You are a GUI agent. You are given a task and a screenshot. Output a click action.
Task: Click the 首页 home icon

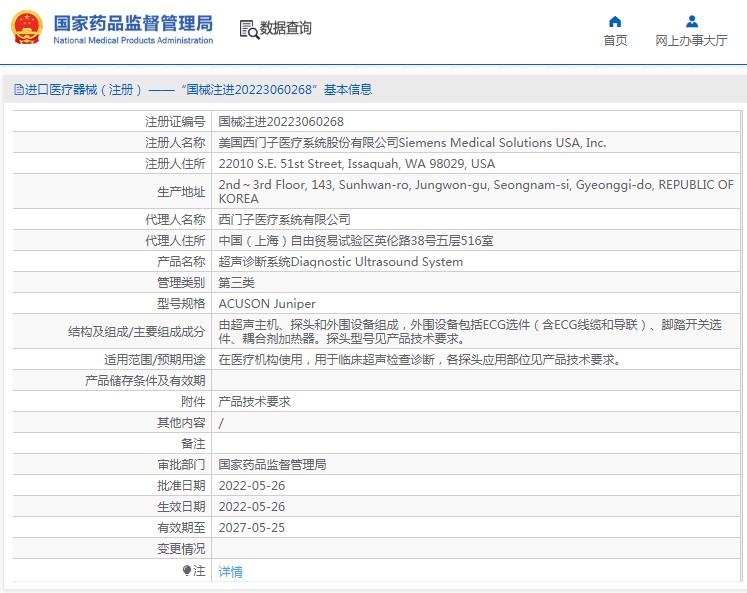click(x=615, y=21)
